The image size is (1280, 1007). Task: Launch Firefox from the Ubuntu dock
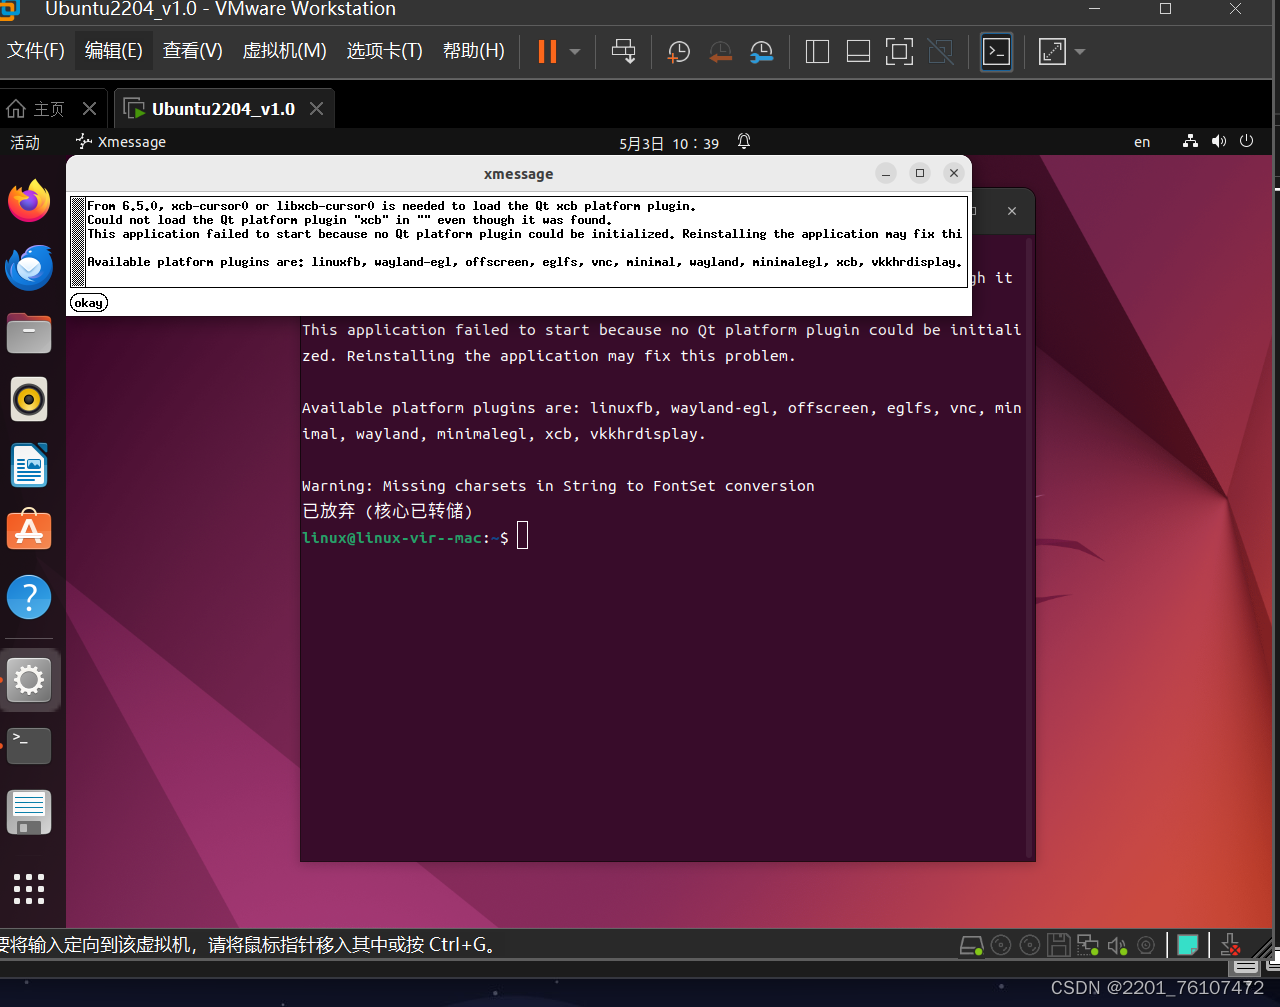(x=29, y=200)
